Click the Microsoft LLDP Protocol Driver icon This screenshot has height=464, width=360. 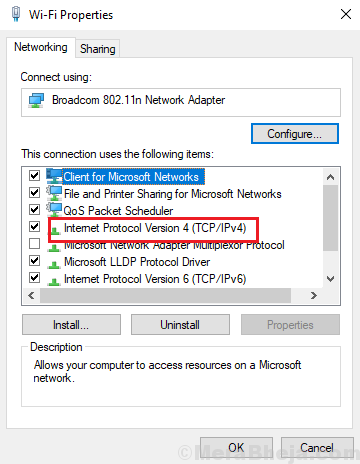54,264
